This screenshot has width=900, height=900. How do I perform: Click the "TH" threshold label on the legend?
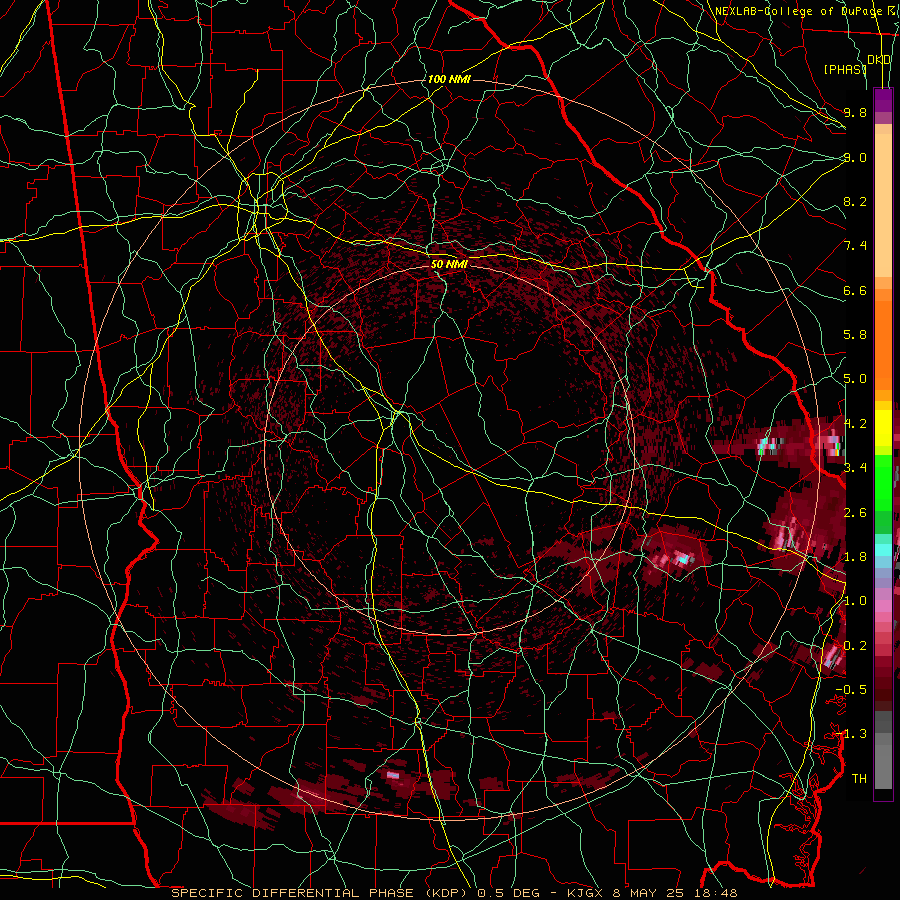click(x=859, y=779)
